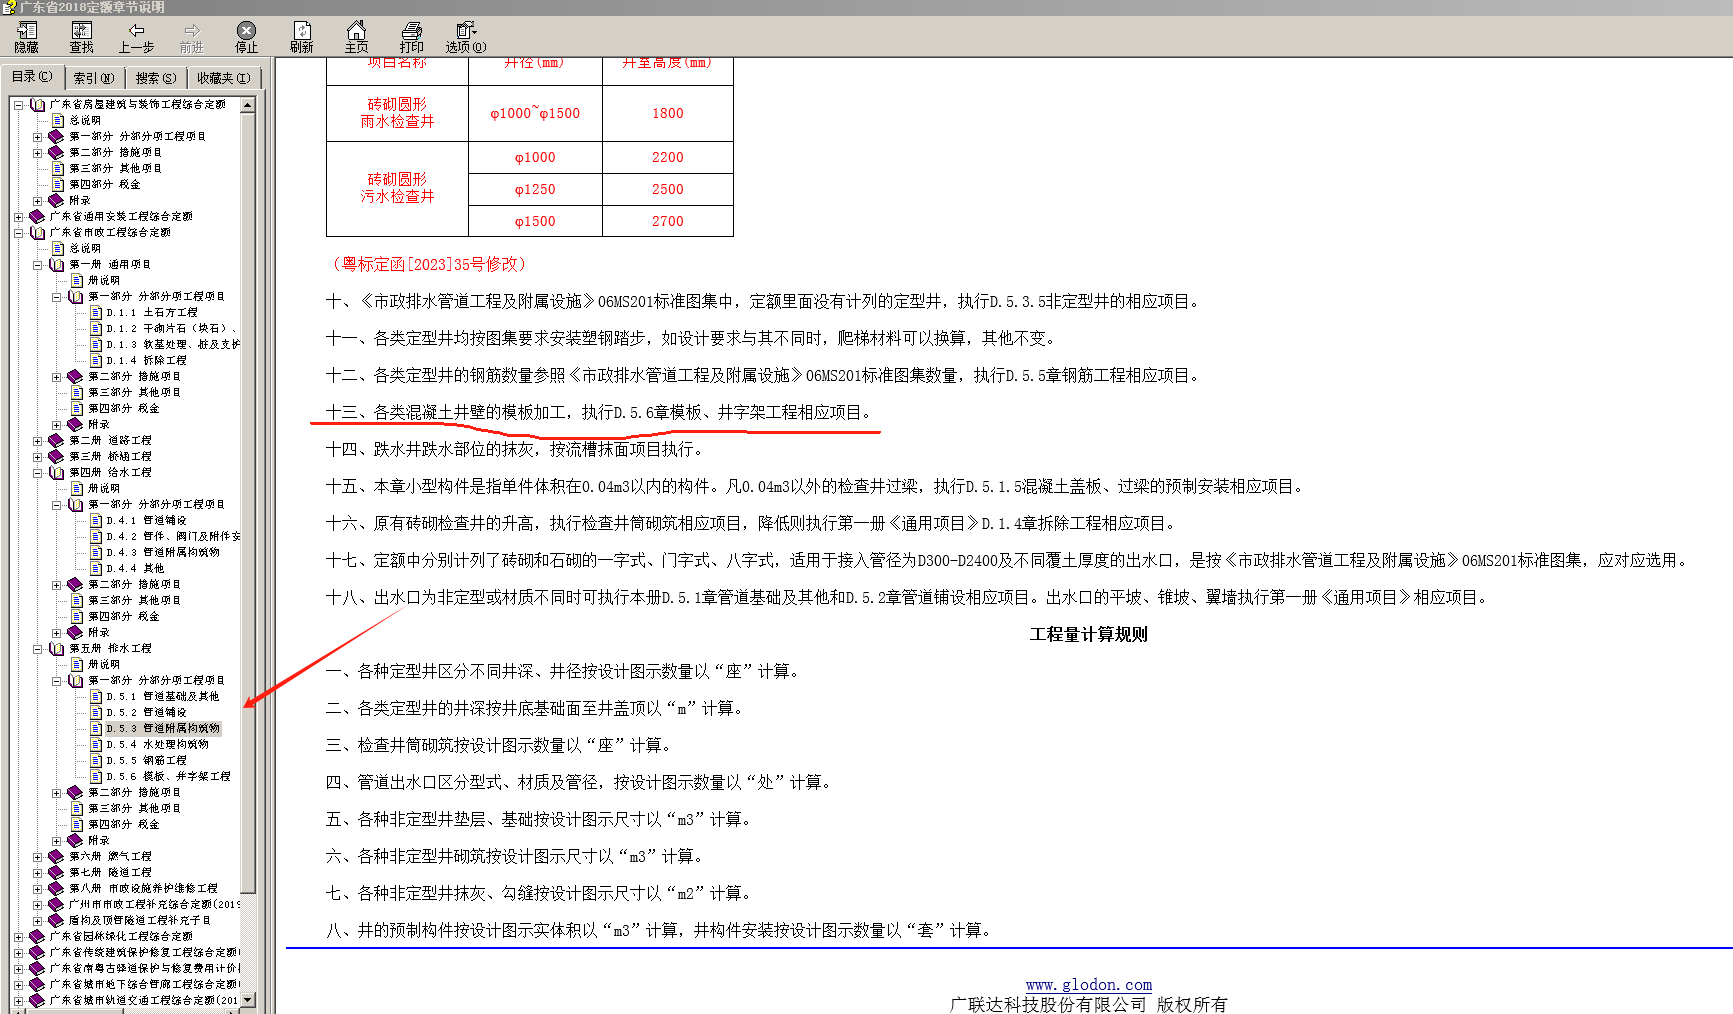Switch to the 收藏夹 favorites tab
1733x1014 pixels.
point(224,78)
